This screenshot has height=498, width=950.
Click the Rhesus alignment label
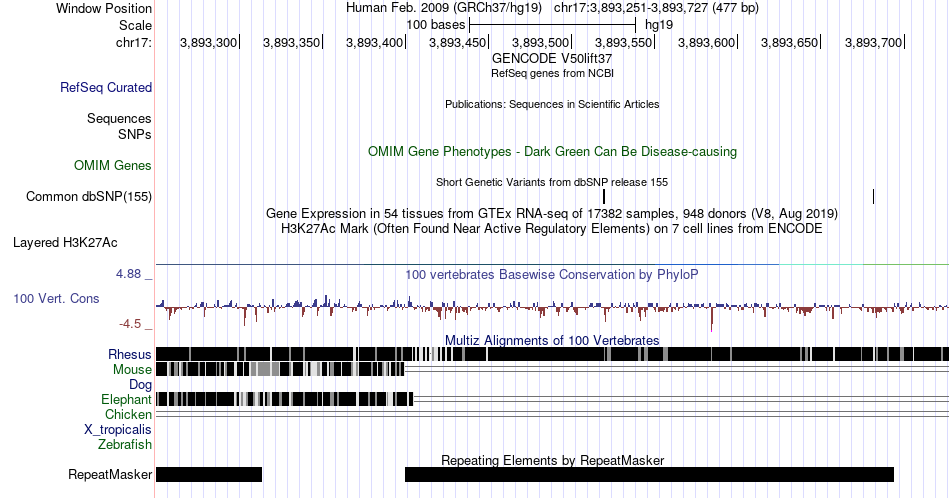[130, 354]
